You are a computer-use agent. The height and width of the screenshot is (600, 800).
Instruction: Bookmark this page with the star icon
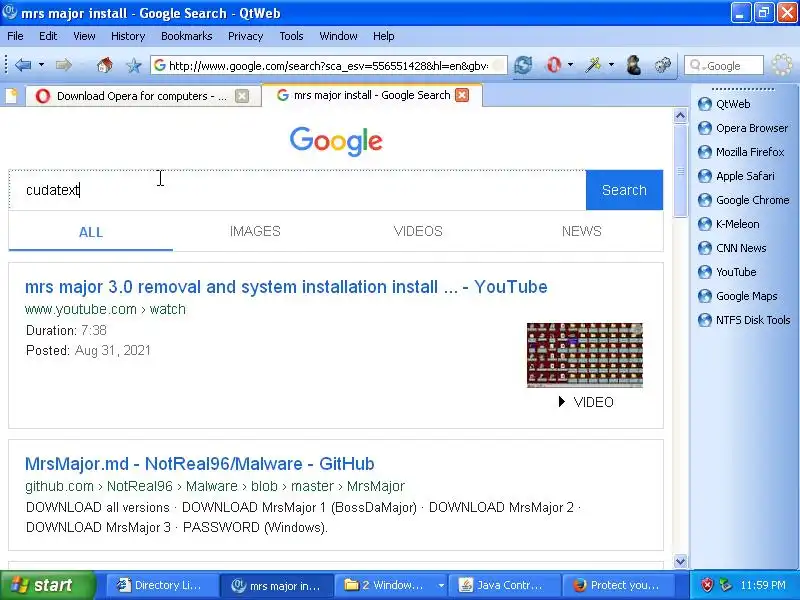134,65
